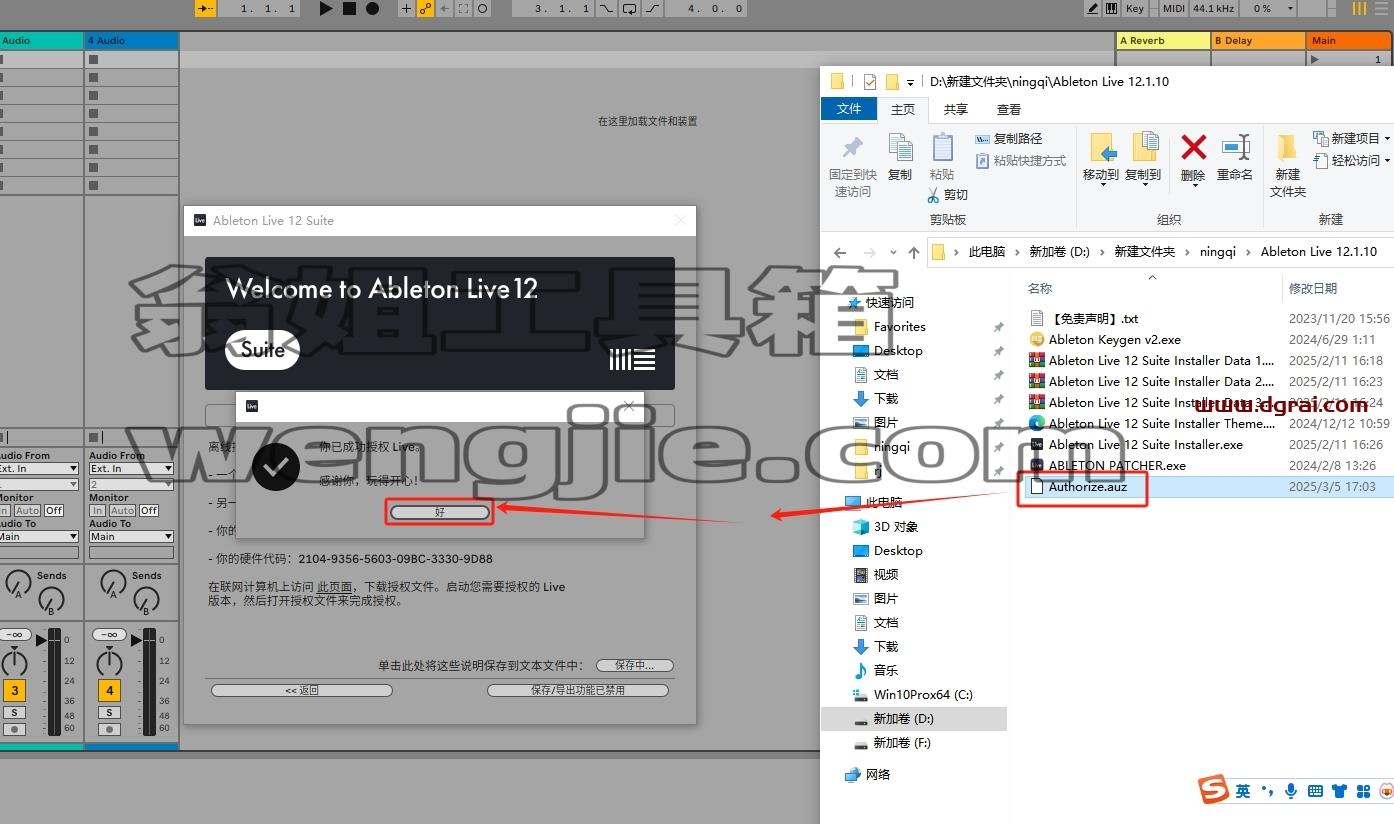This screenshot has height=824, width=1394.
Task: Switch to 共享 ribbon tab
Action: click(x=956, y=109)
